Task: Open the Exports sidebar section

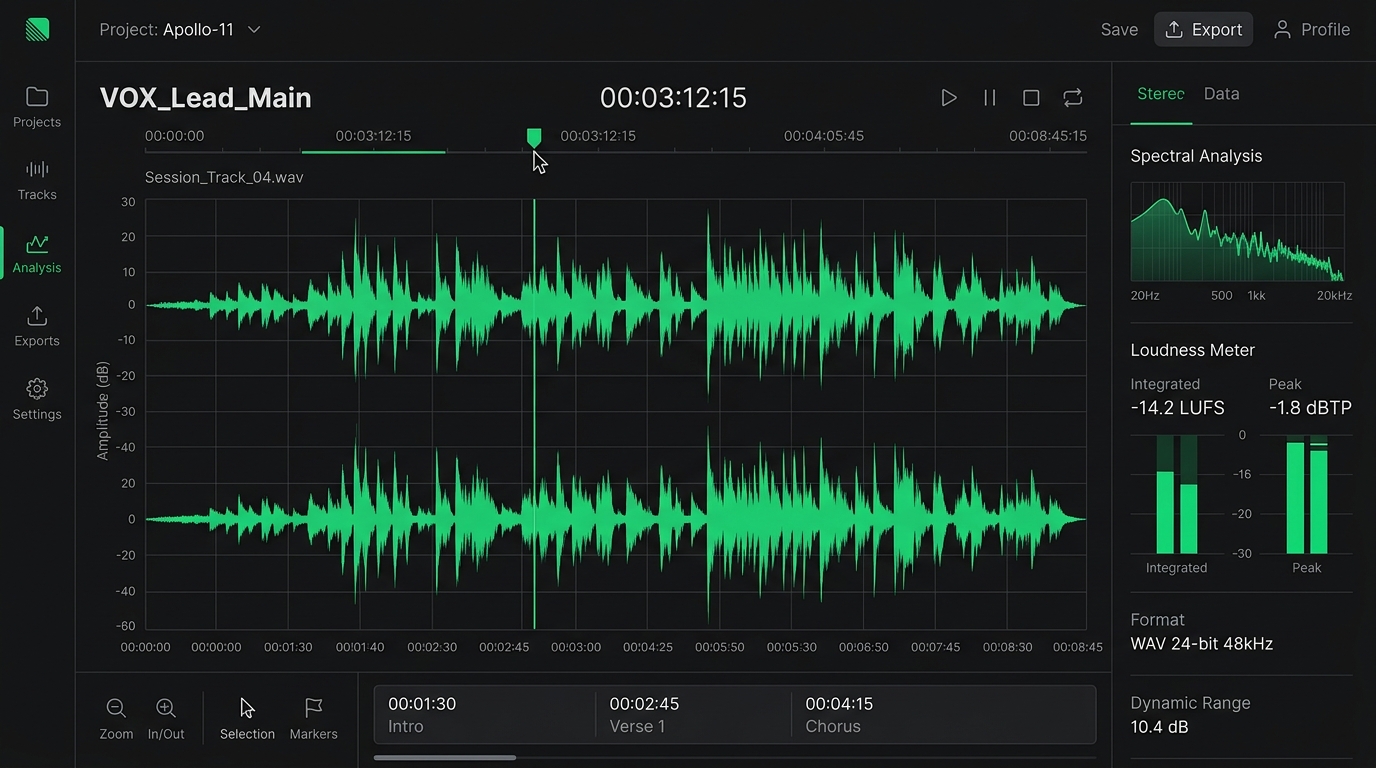Action: pos(37,327)
